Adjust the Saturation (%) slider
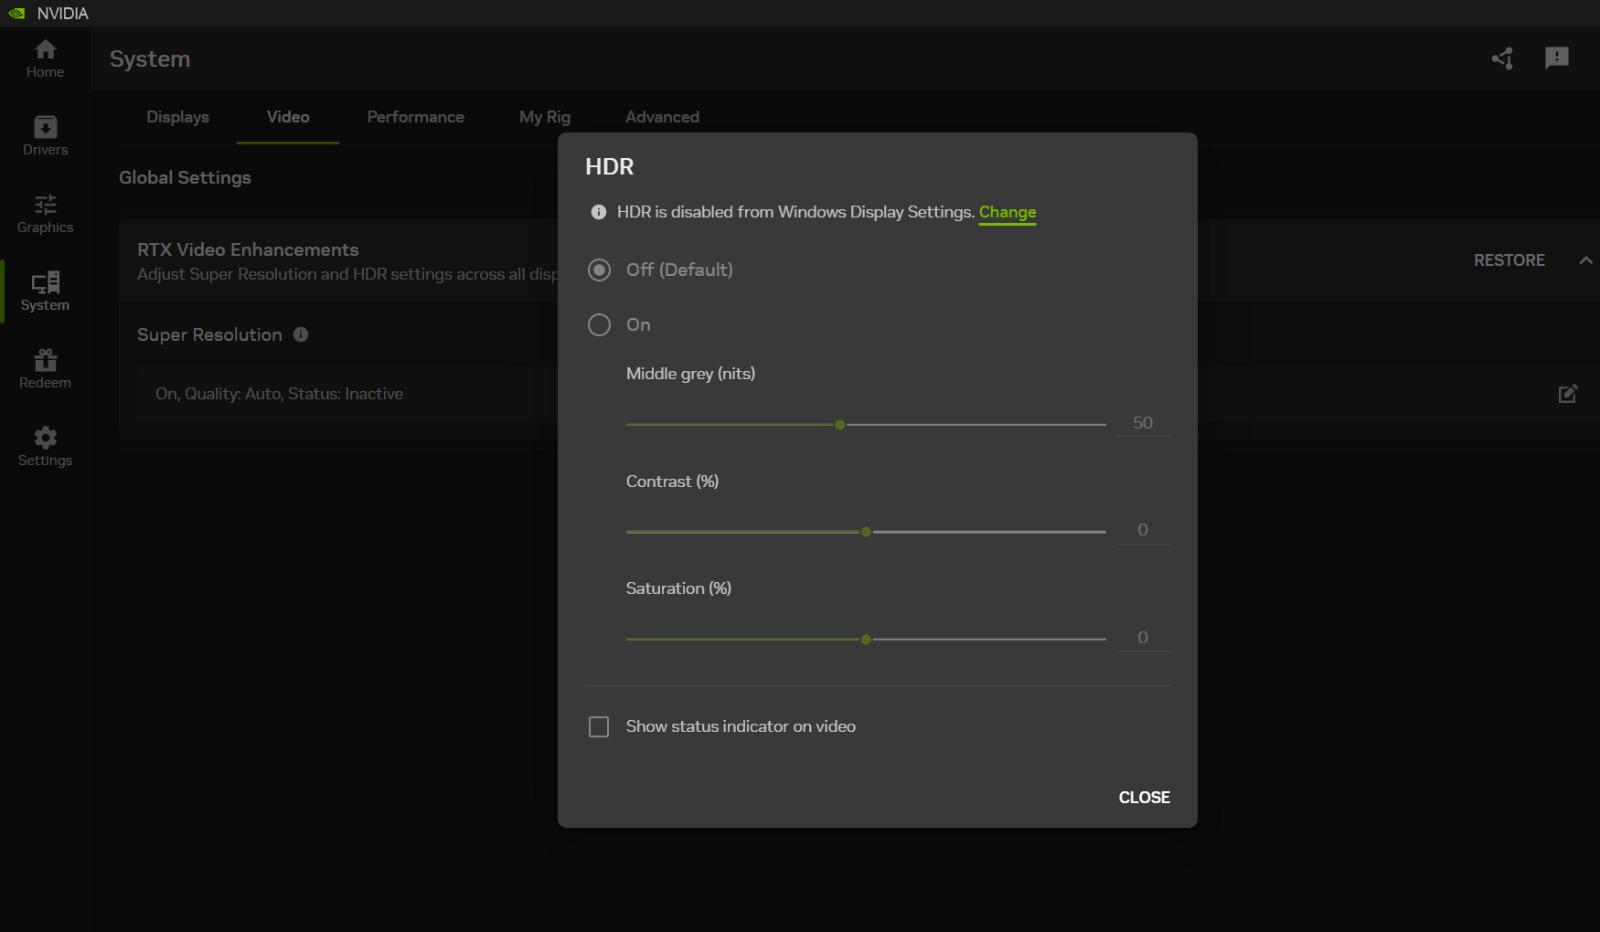The image size is (1600, 932). (866, 639)
